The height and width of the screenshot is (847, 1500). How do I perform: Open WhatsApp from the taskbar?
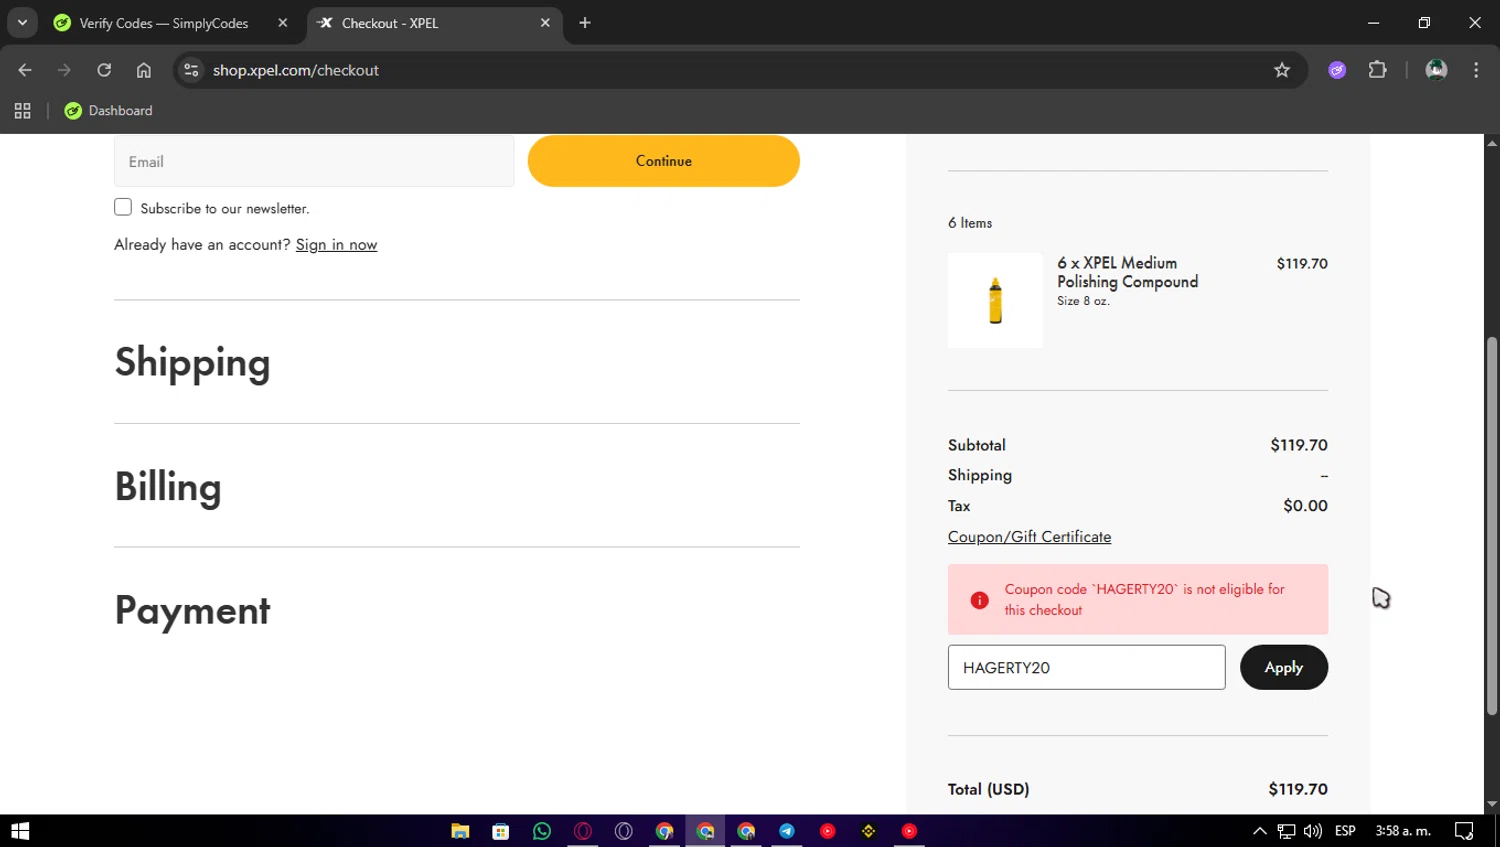542,831
